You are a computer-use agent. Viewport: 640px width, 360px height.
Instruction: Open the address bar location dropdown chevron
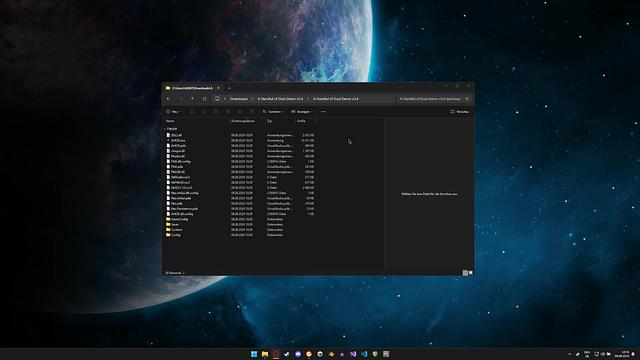(x=224, y=99)
